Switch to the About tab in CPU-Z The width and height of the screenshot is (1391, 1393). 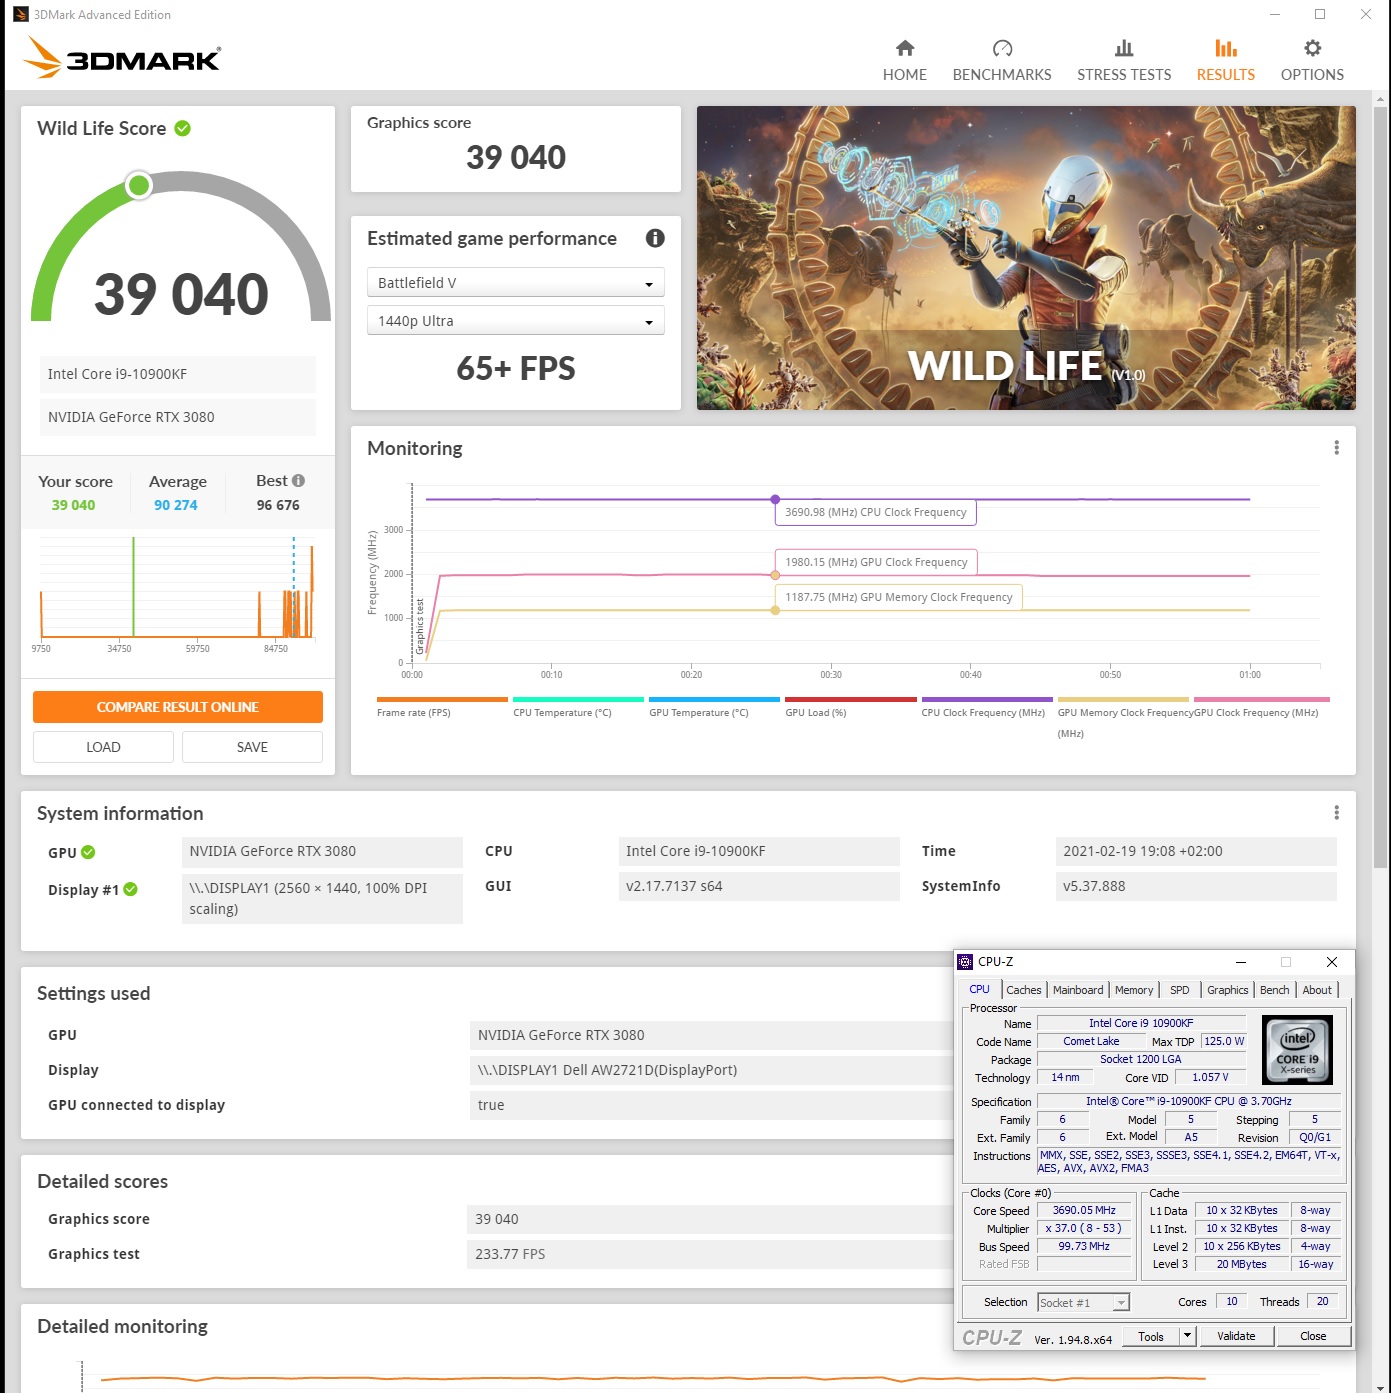(1317, 990)
